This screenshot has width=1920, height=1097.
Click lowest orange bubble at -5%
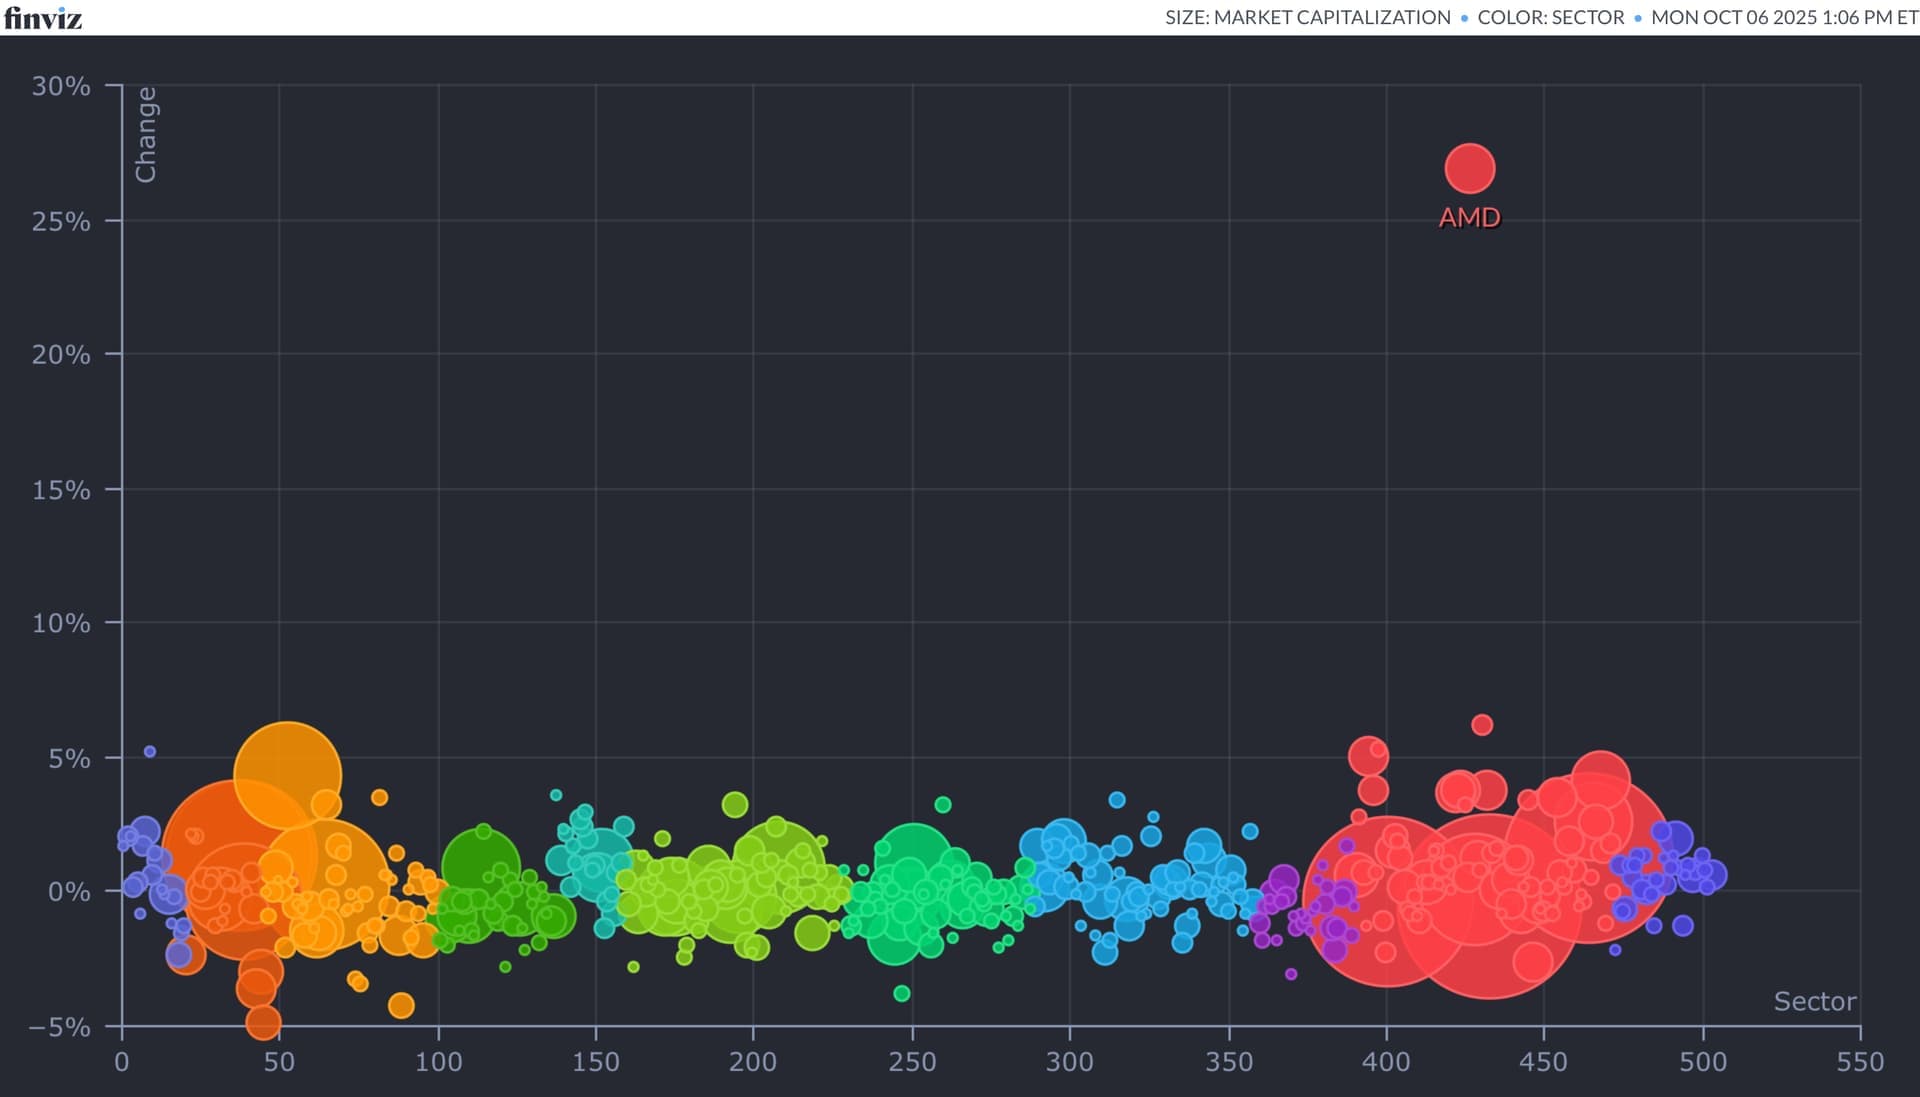pyautogui.click(x=263, y=1023)
